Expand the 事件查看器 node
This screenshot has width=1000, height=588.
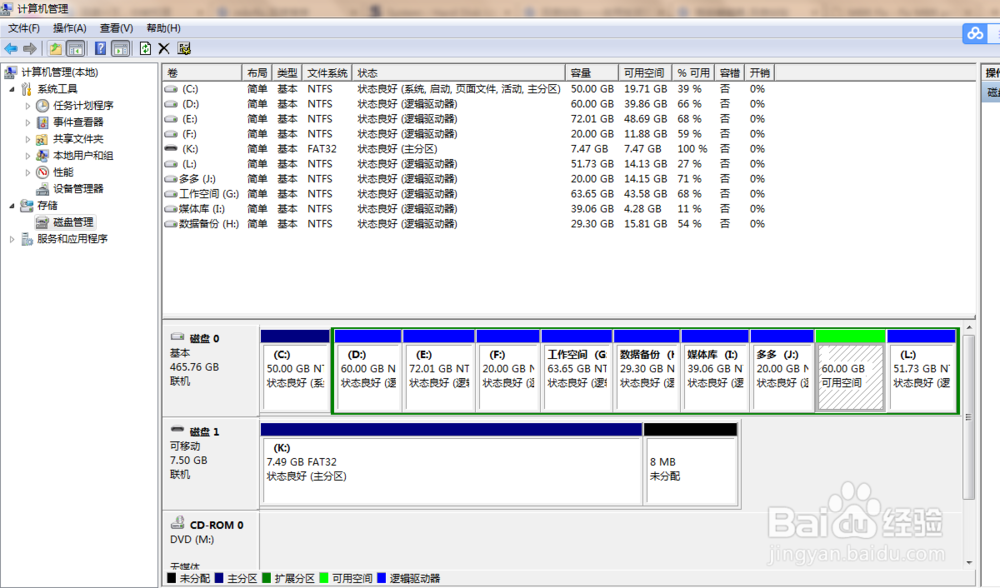(27, 122)
